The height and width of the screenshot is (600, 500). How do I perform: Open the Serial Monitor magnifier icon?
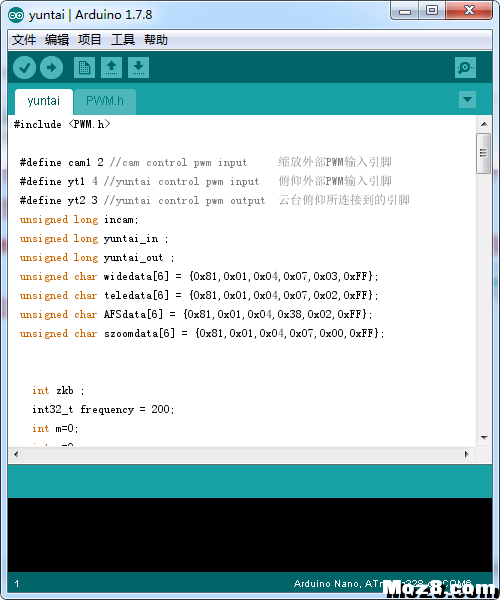click(x=465, y=68)
